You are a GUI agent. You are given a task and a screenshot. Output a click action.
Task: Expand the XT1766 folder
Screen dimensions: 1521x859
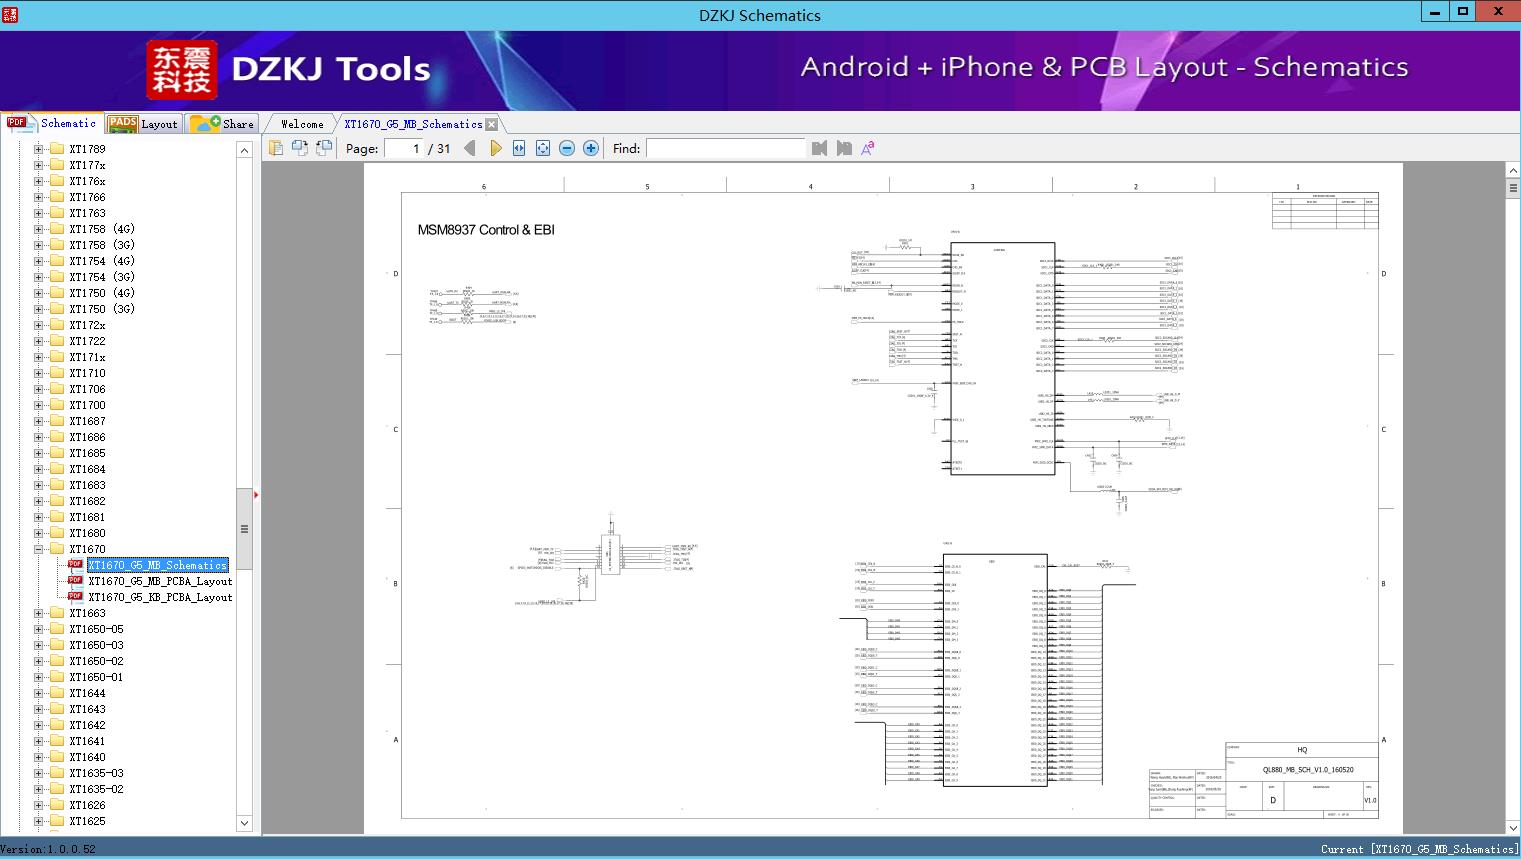[x=39, y=197]
